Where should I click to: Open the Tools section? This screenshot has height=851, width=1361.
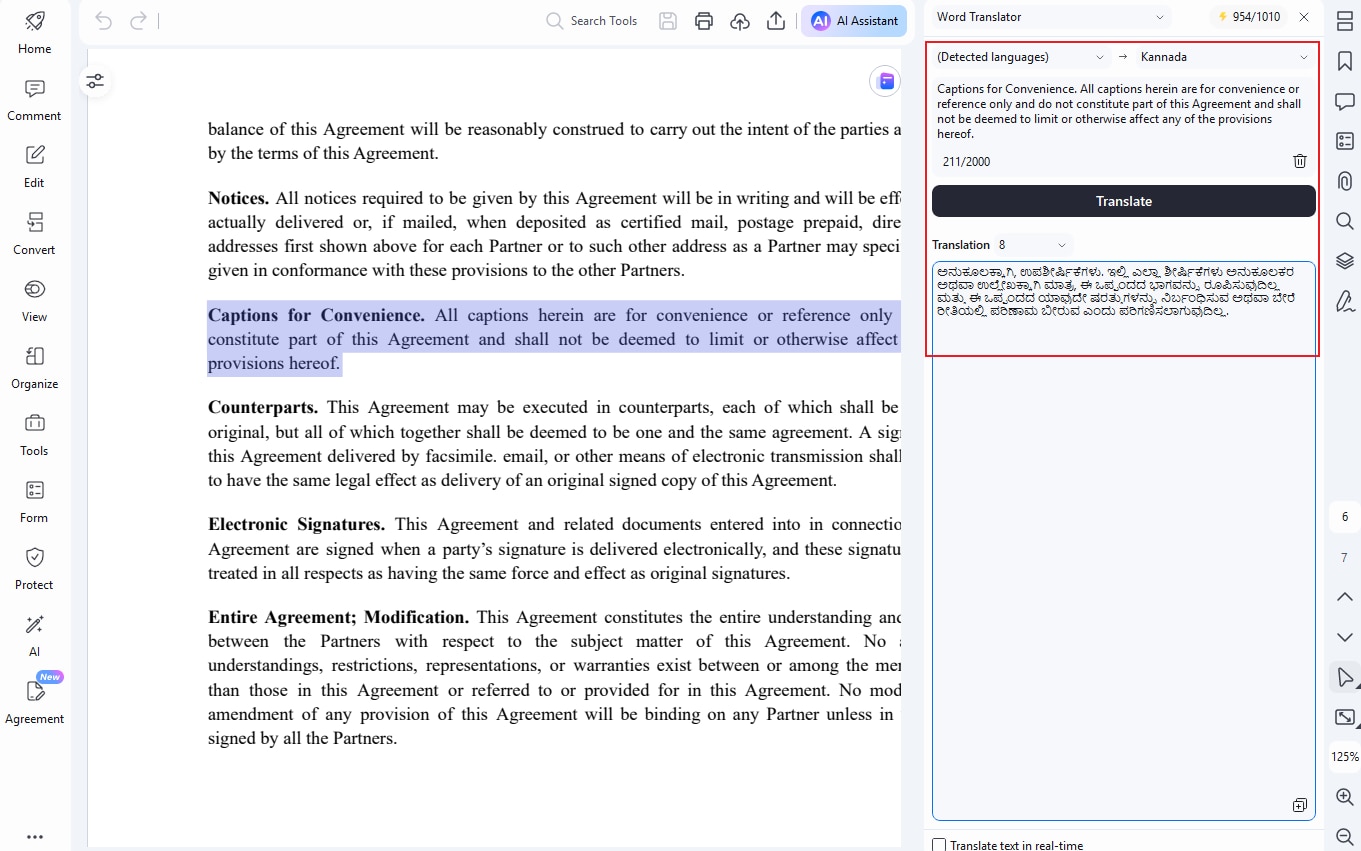pyautogui.click(x=34, y=435)
